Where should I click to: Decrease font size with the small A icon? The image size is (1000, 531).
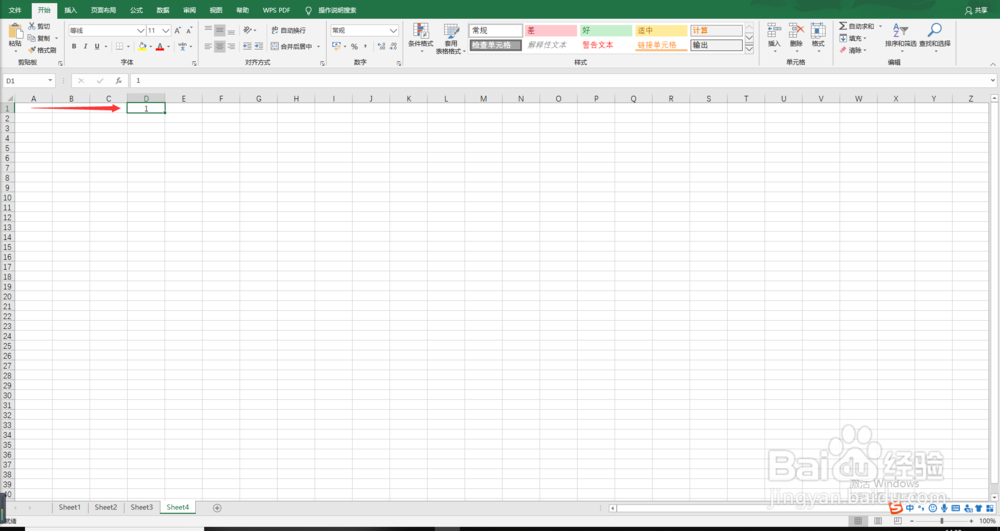click(189, 30)
